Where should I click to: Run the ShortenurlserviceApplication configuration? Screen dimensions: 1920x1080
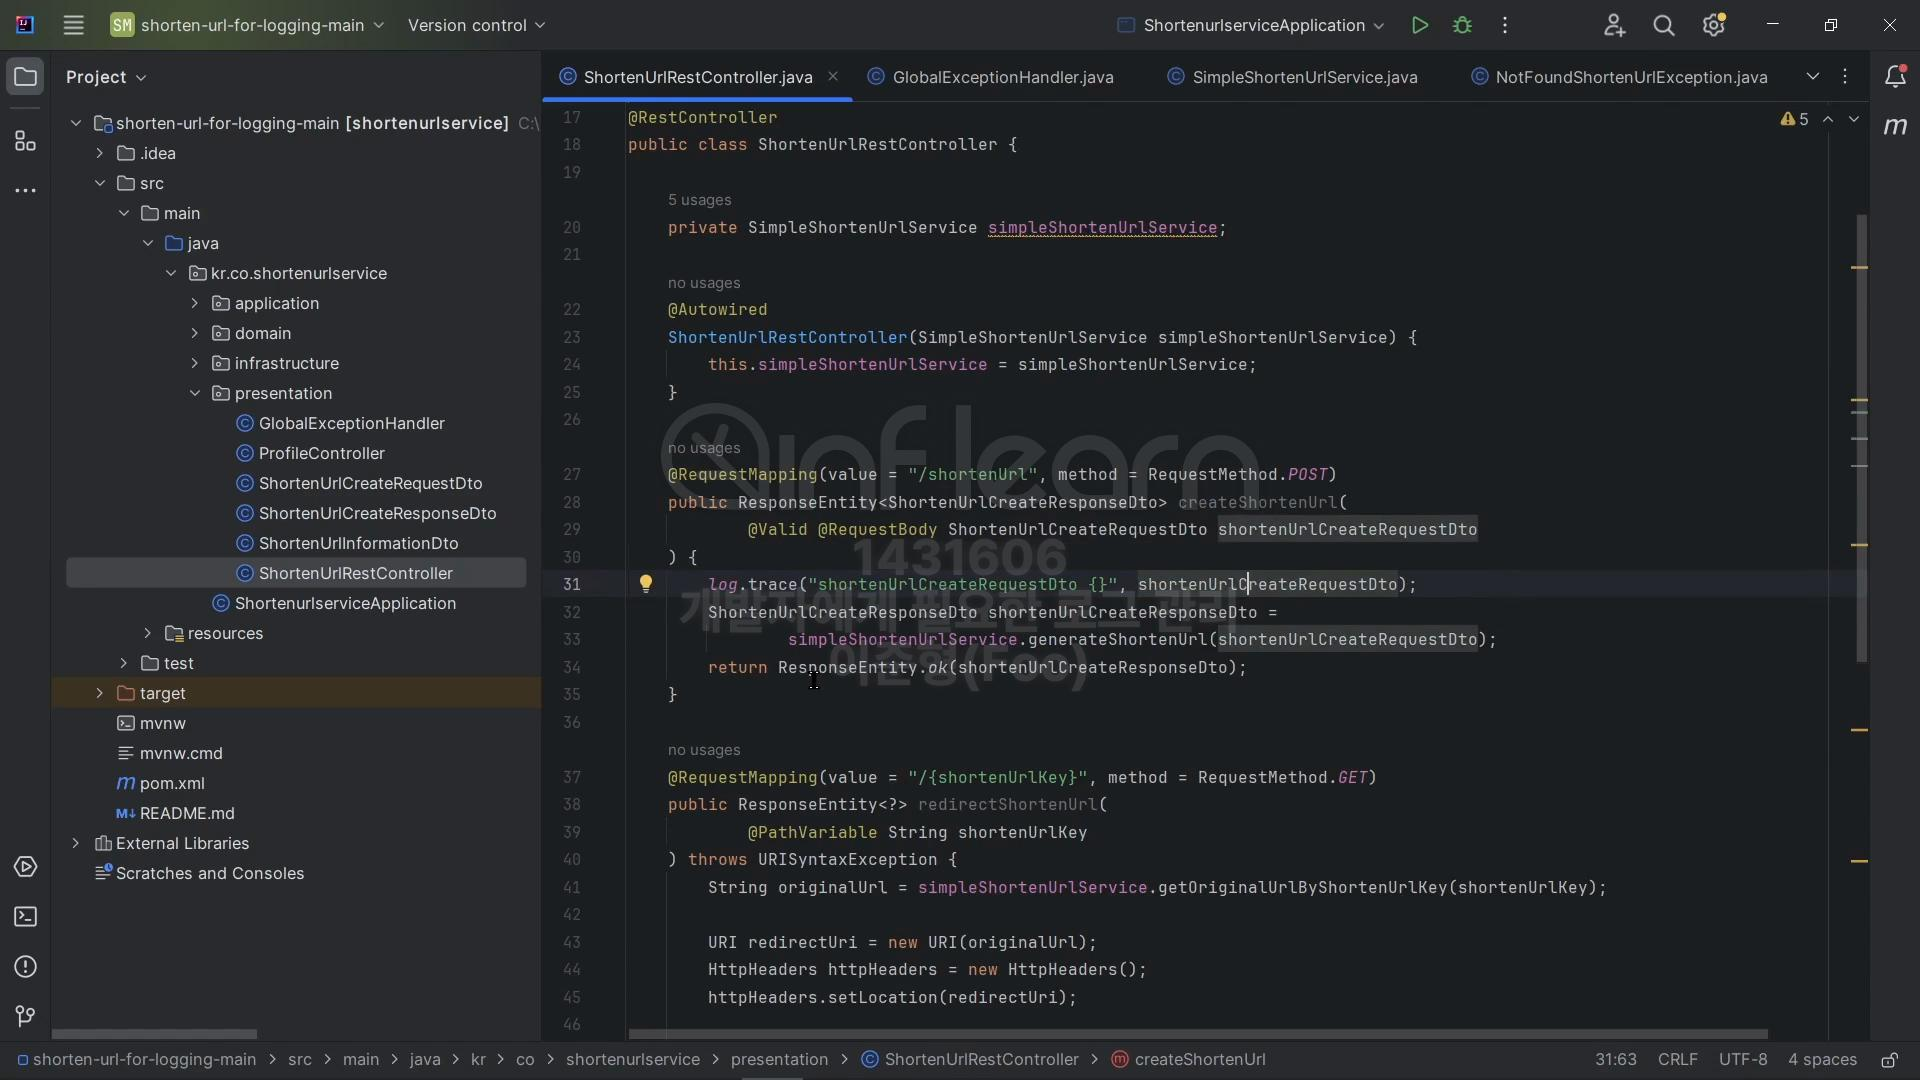coord(1419,26)
